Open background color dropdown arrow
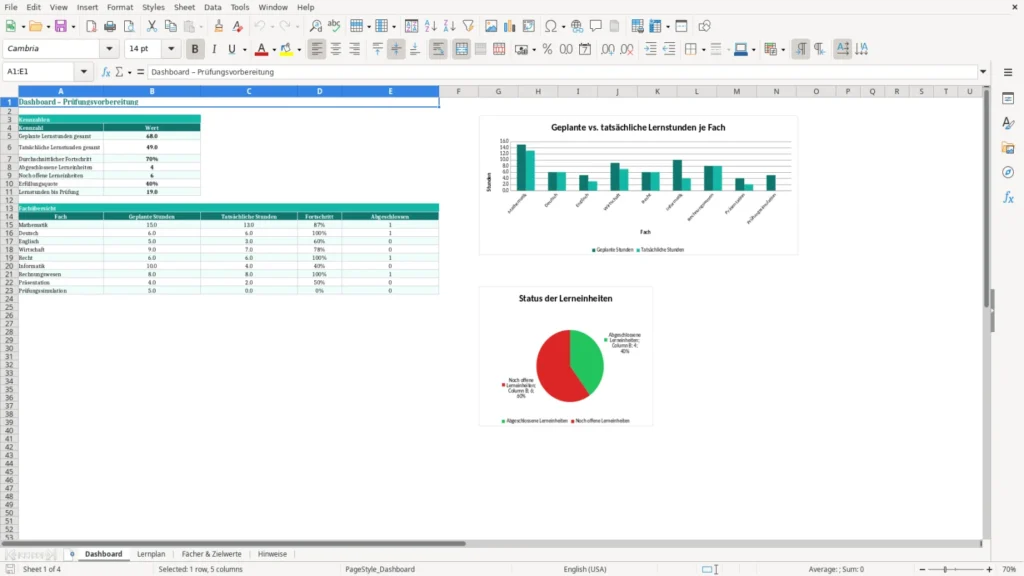Viewport: 1024px width, 576px height. click(x=299, y=49)
